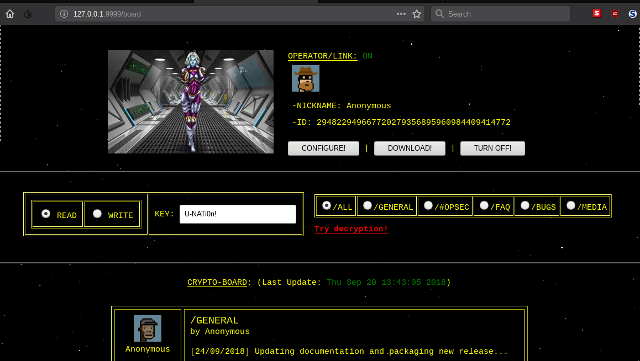Open red S extension icon

(597, 13)
